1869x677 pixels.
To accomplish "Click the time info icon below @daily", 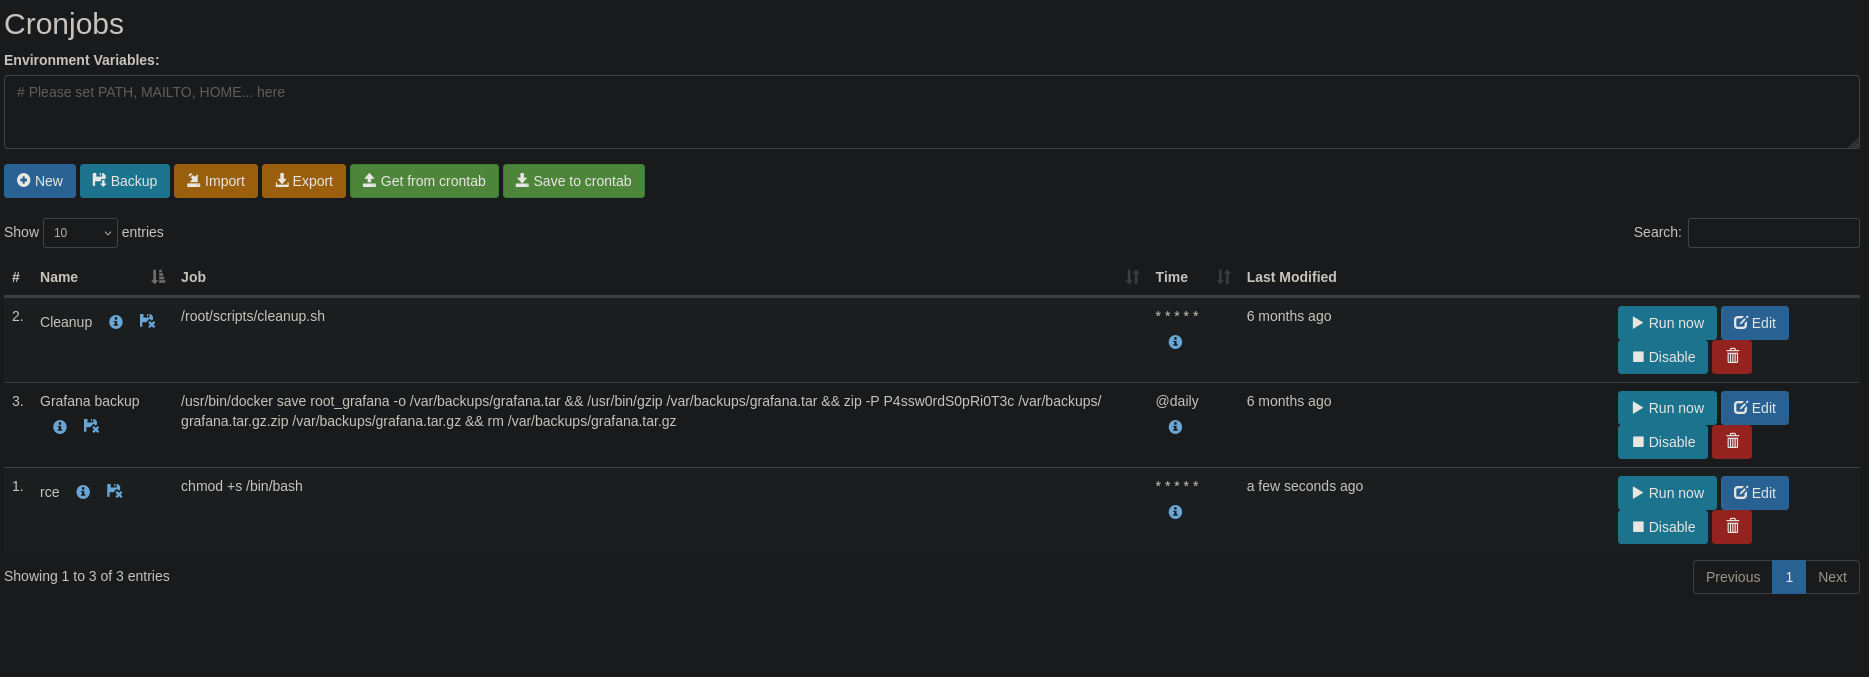I will coord(1175,427).
